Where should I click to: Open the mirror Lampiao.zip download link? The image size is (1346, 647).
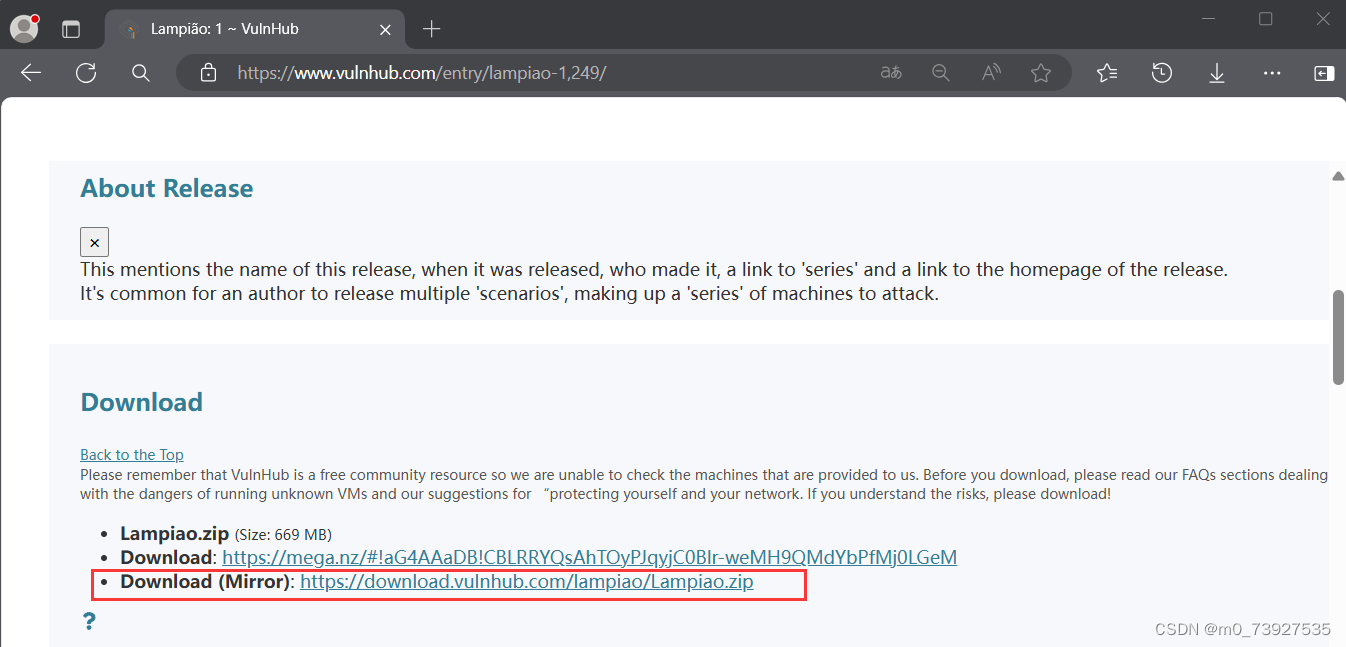pos(526,581)
